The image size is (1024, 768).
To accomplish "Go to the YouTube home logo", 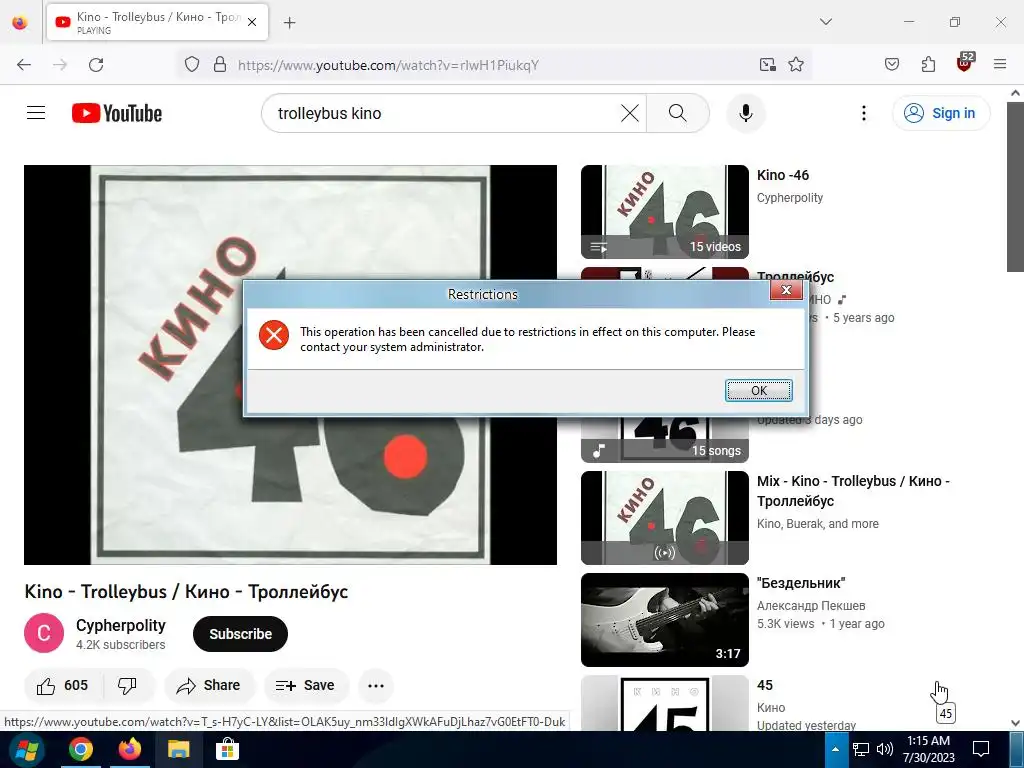I will [117, 113].
